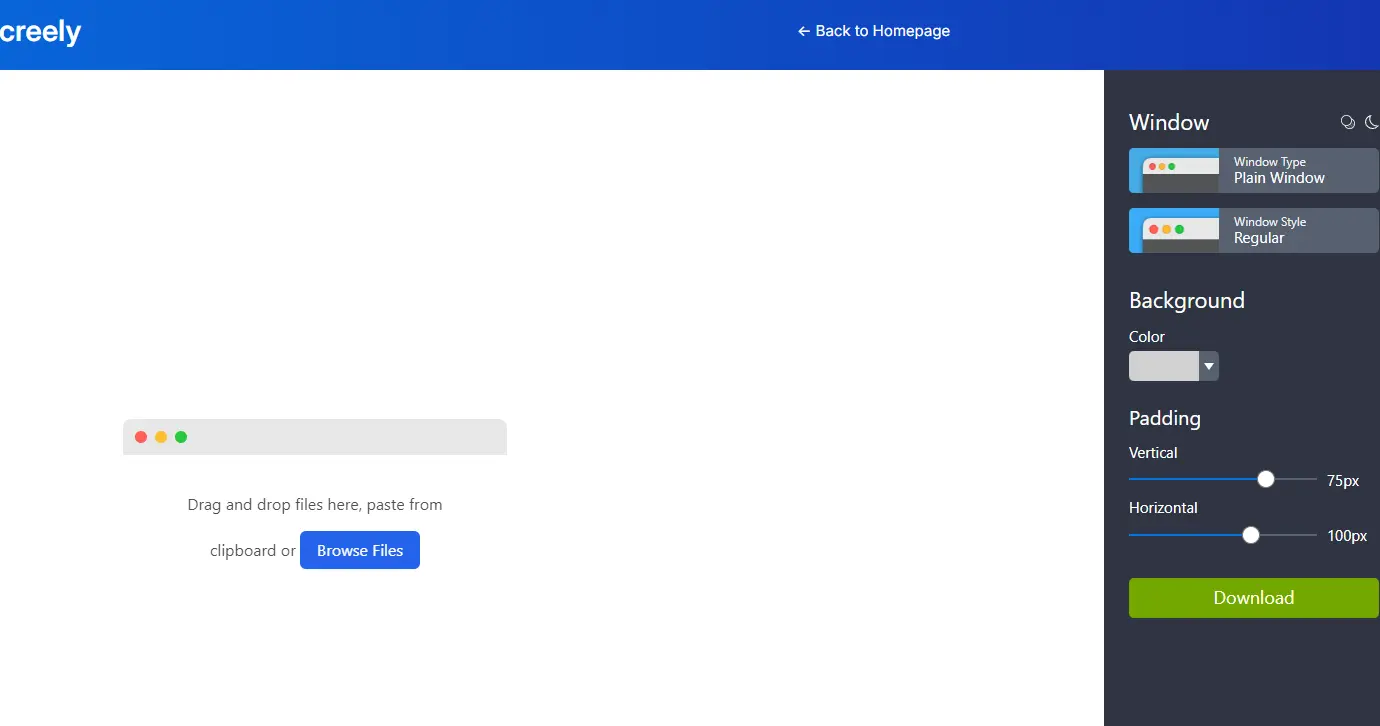Expand the background color dropdown arrow

pyautogui.click(x=1209, y=366)
